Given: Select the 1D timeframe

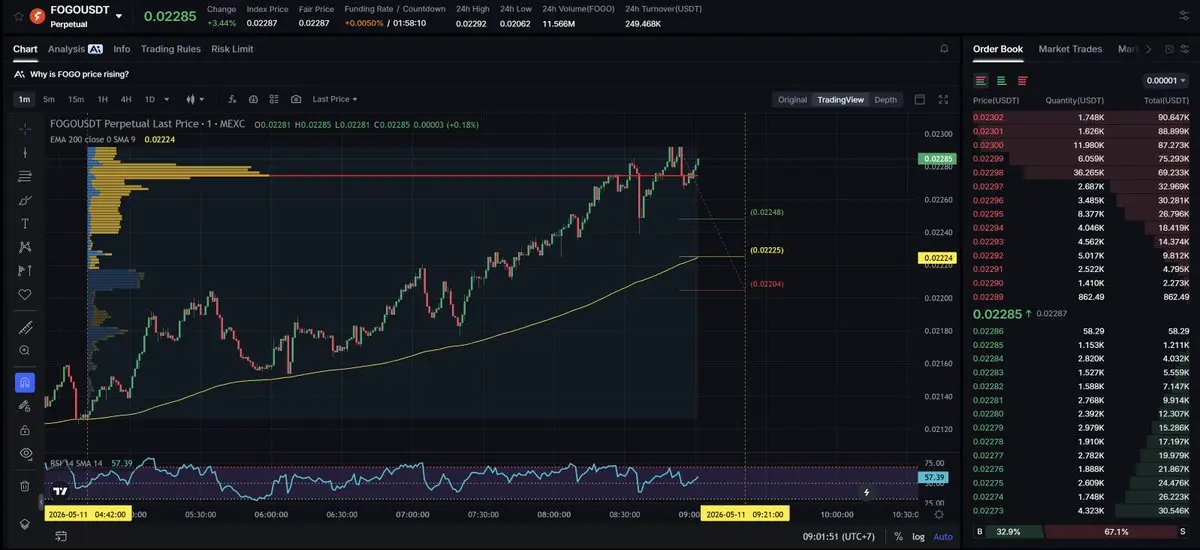Looking at the screenshot, I should pyautogui.click(x=150, y=99).
